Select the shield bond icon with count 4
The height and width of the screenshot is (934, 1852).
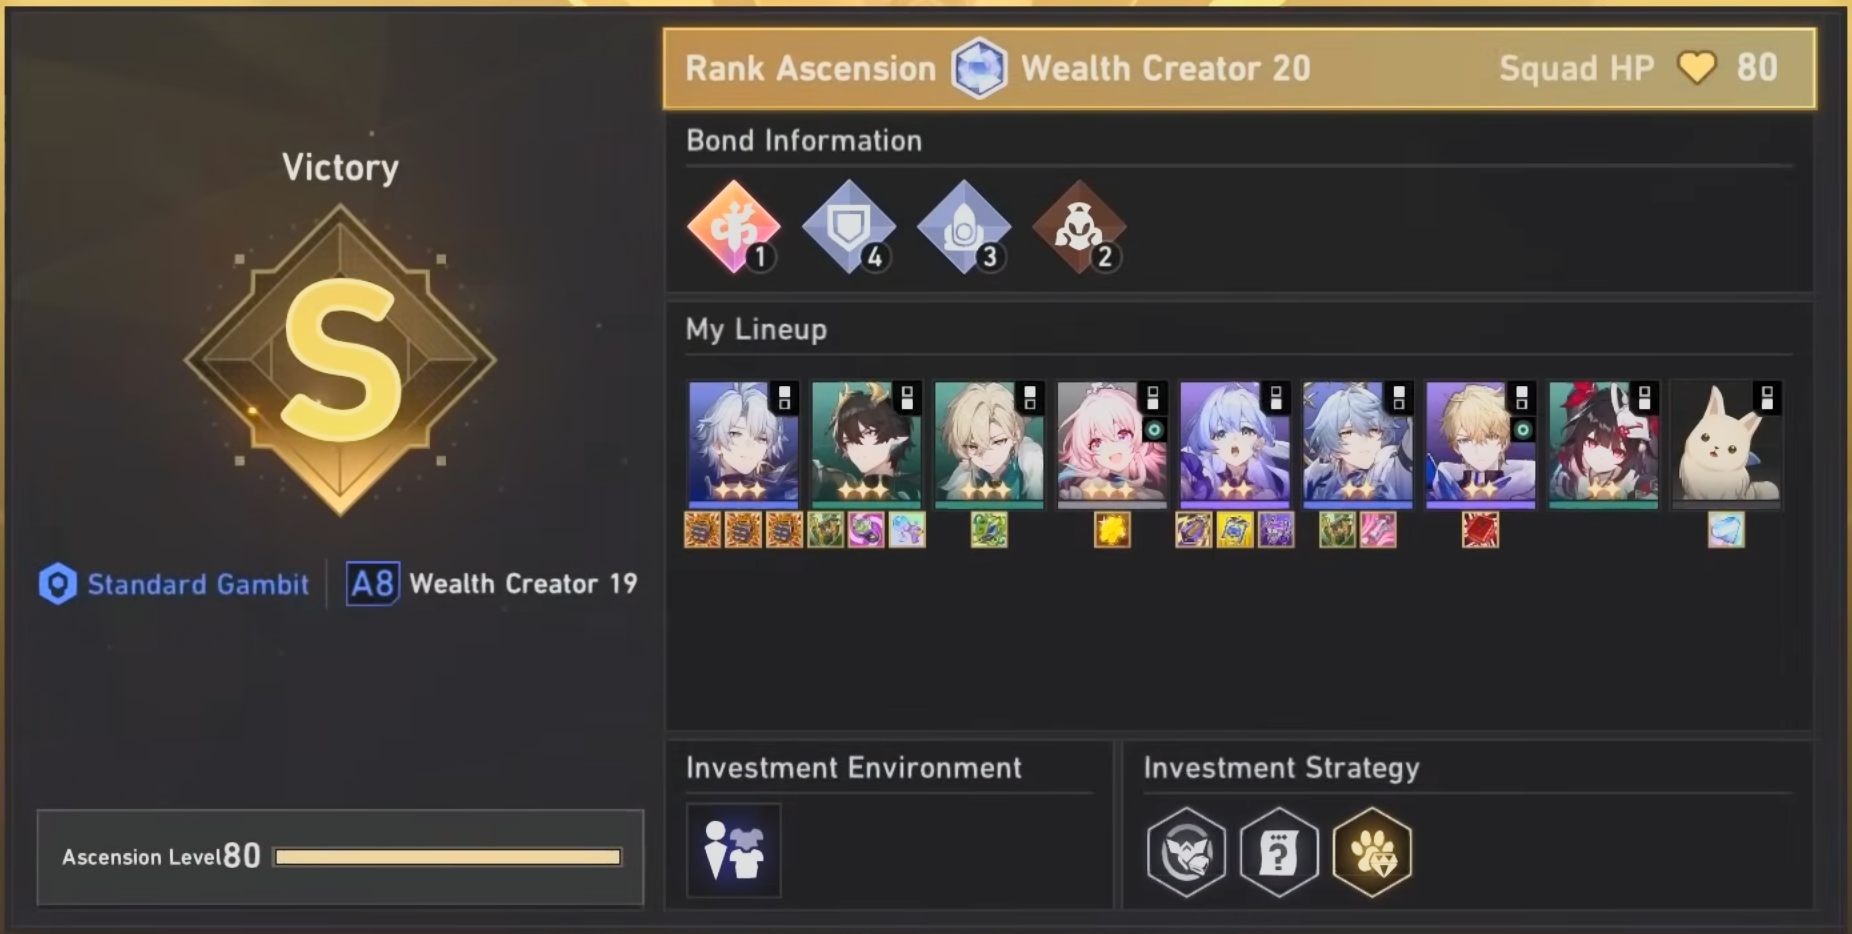click(x=849, y=227)
